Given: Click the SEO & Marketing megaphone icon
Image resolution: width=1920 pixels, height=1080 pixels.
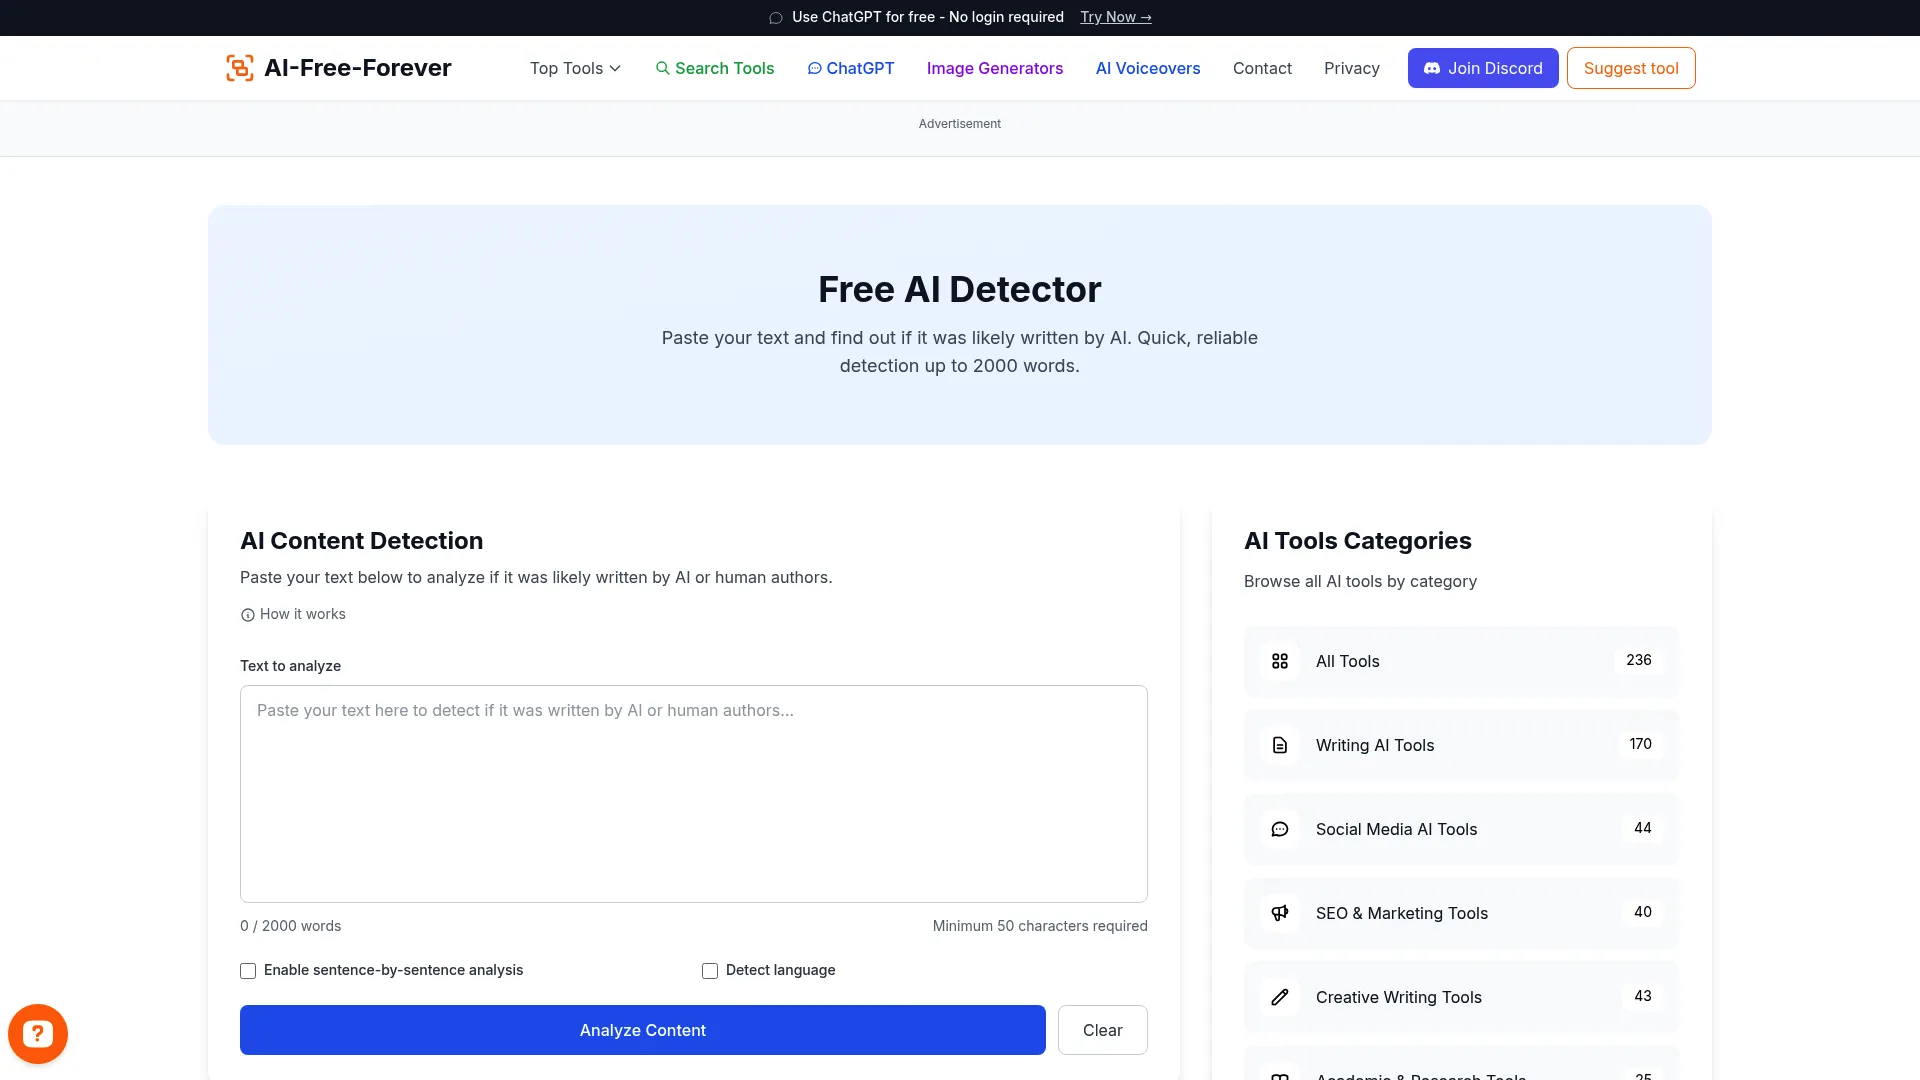Looking at the screenshot, I should tap(1280, 913).
